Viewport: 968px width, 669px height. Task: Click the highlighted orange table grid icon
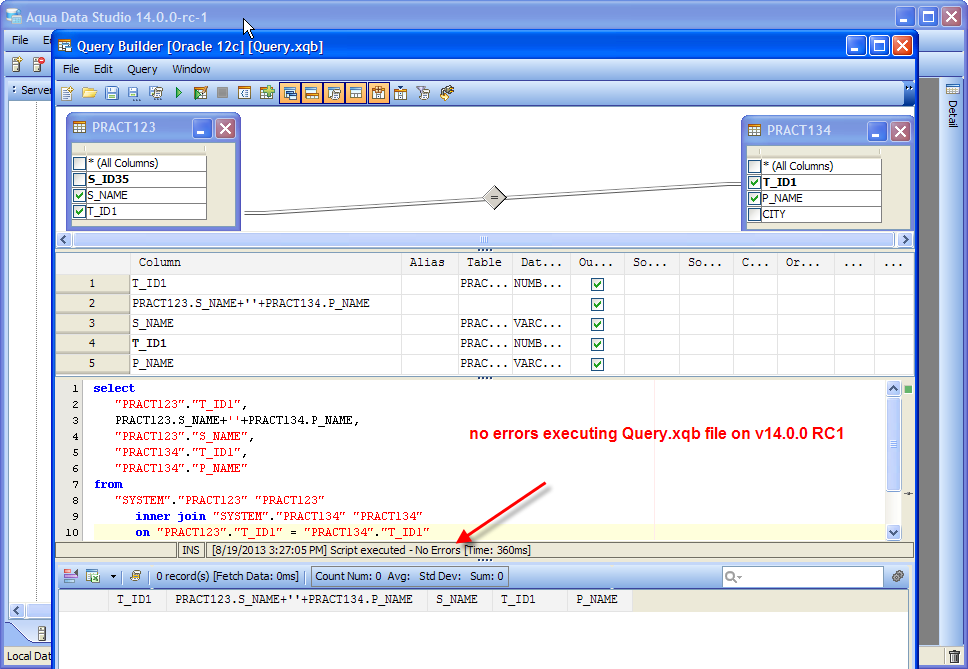click(x=378, y=93)
